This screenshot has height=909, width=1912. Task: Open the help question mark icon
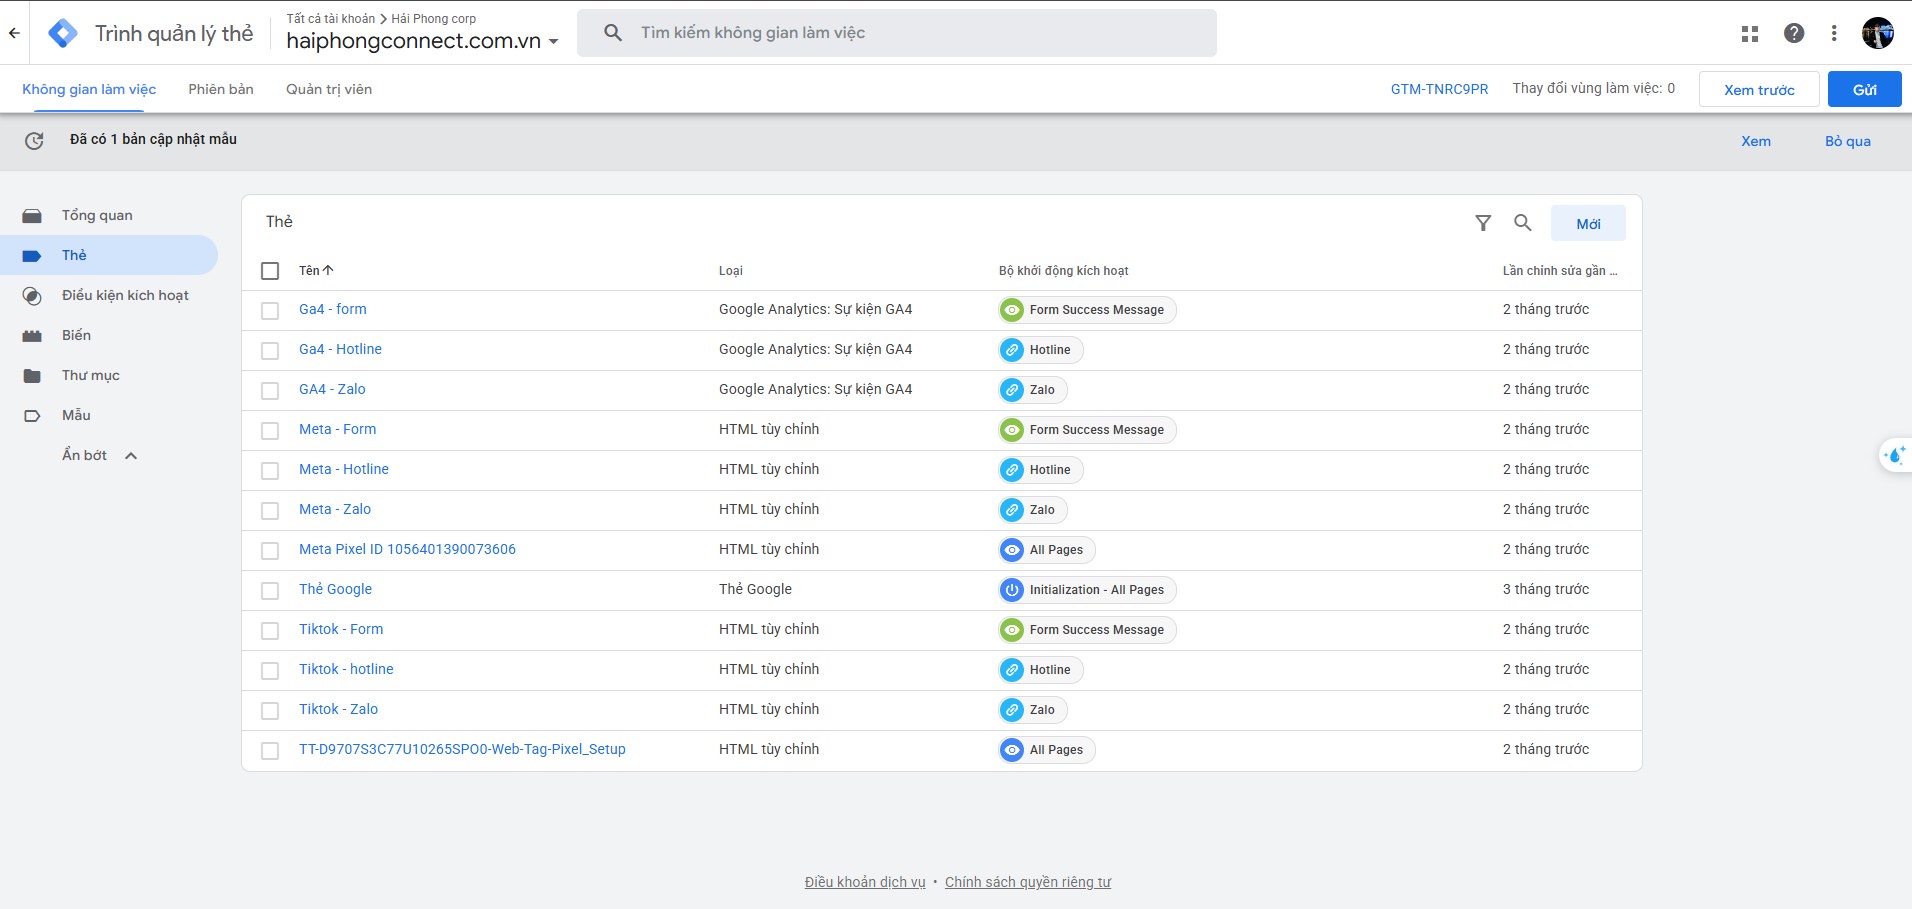coord(1794,33)
